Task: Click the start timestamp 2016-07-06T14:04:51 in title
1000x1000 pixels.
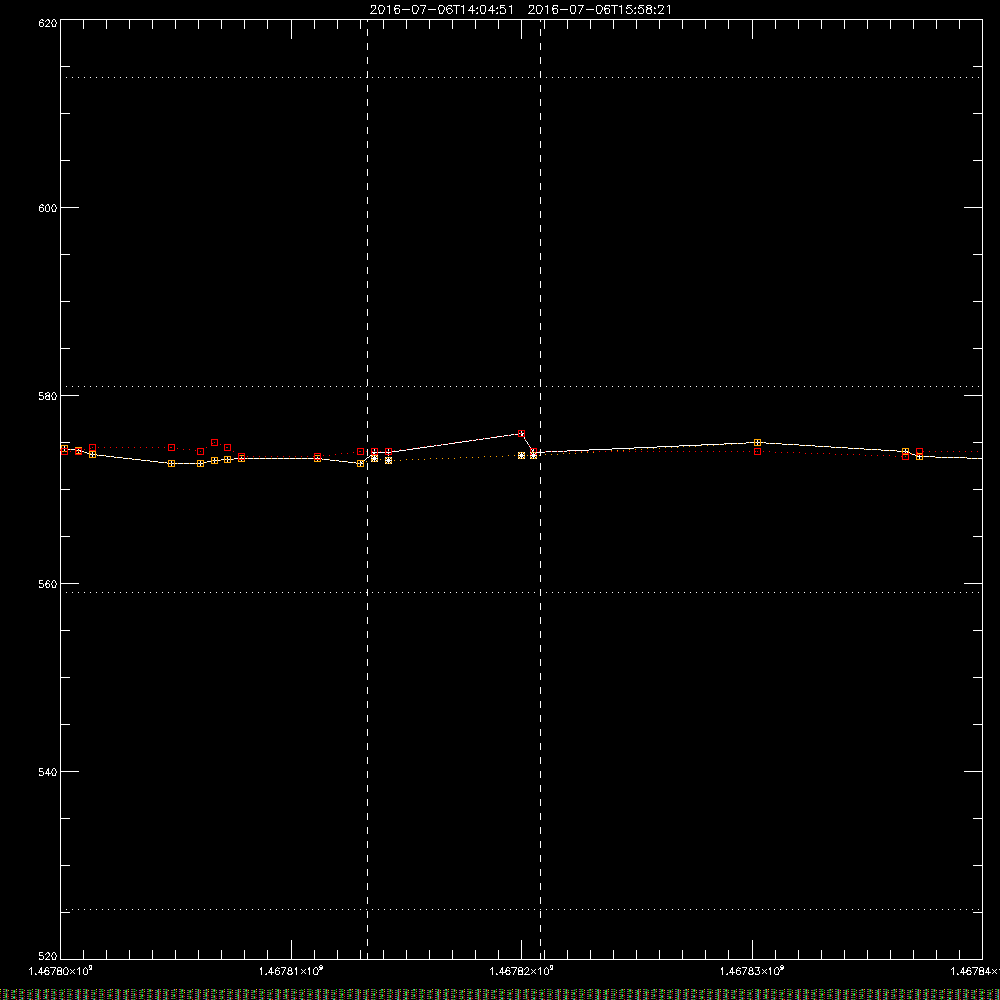Action: [x=441, y=10]
